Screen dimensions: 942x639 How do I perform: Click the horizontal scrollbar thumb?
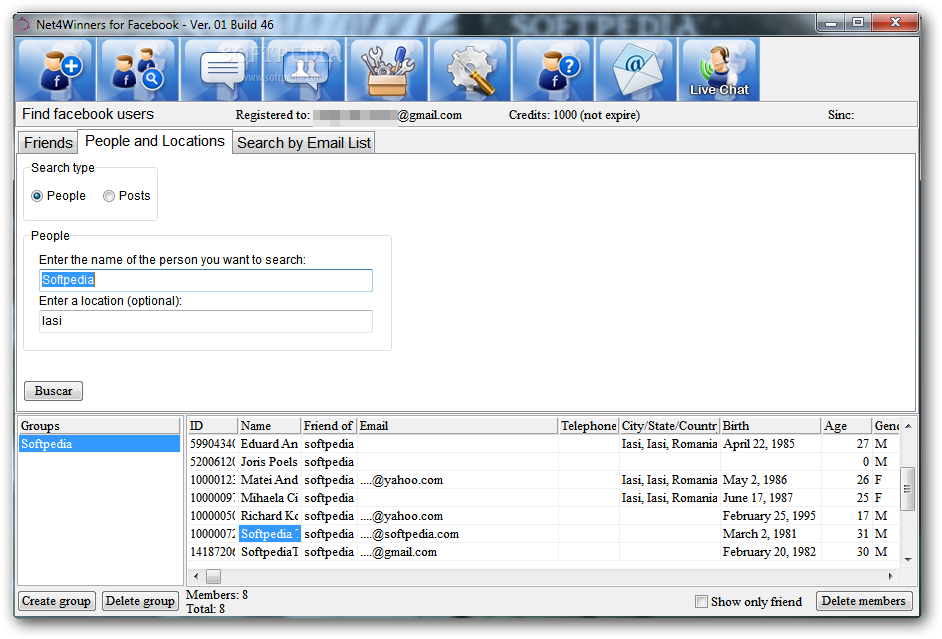point(213,576)
